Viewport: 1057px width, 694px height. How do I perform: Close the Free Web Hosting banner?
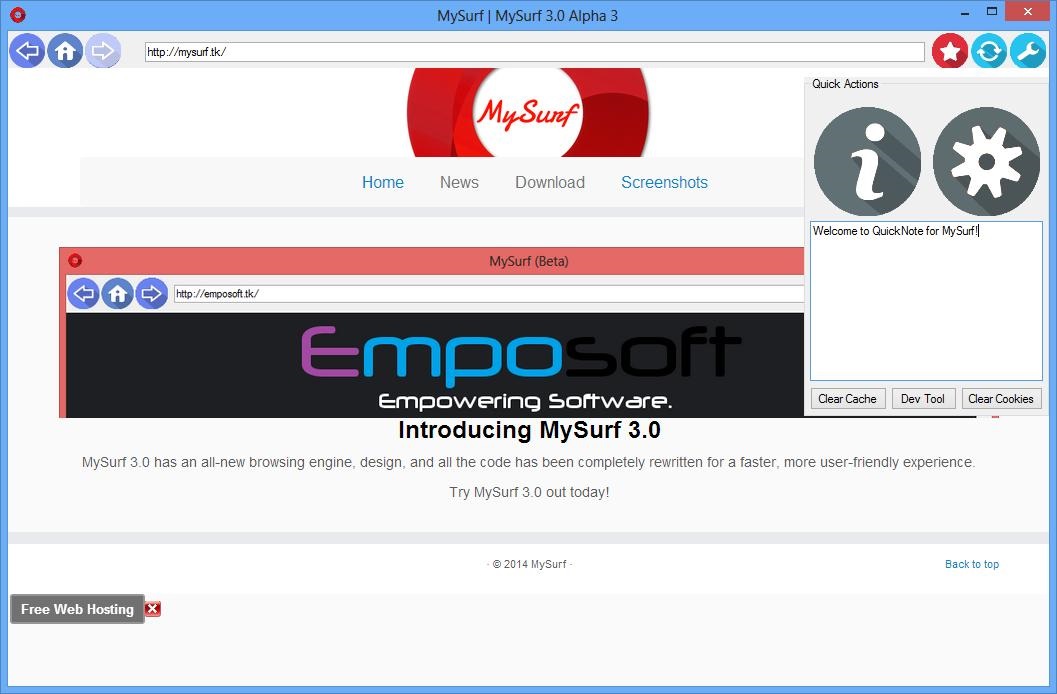(x=153, y=609)
